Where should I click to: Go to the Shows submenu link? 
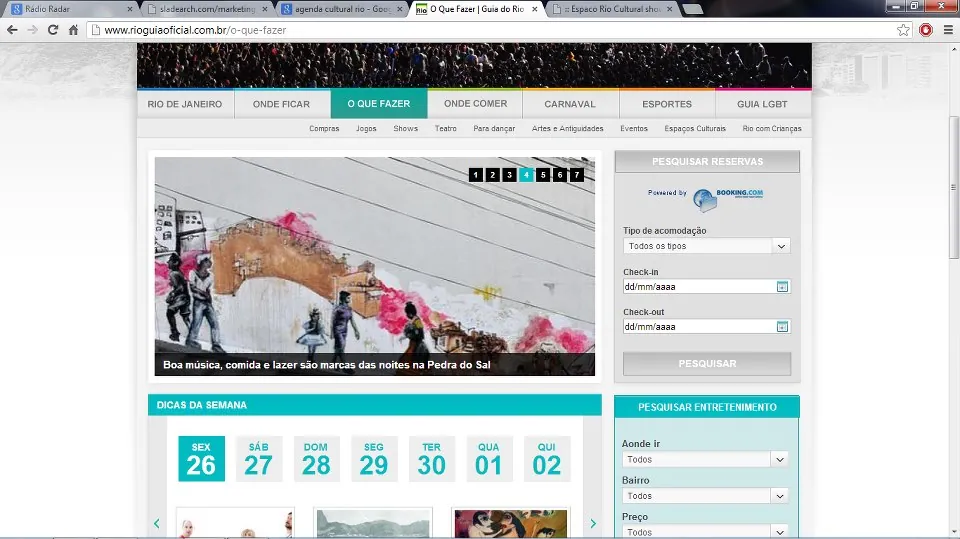tap(405, 129)
